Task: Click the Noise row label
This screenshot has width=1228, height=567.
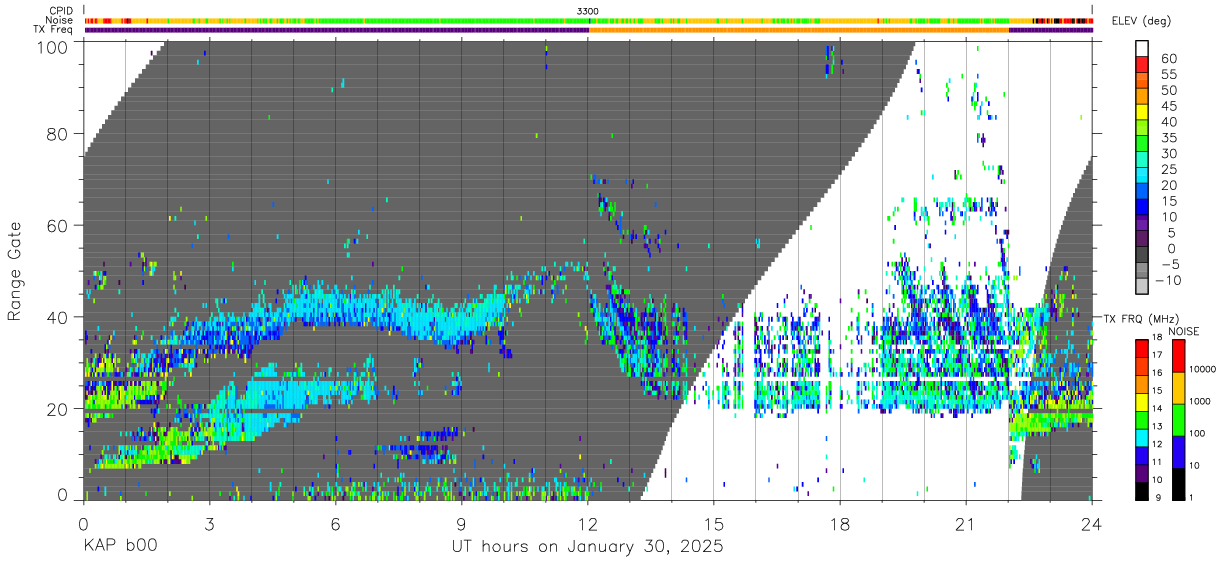Action: pos(59,20)
